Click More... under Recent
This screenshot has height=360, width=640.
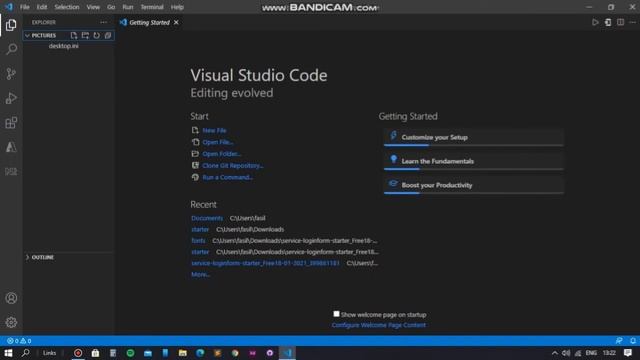tap(200, 275)
